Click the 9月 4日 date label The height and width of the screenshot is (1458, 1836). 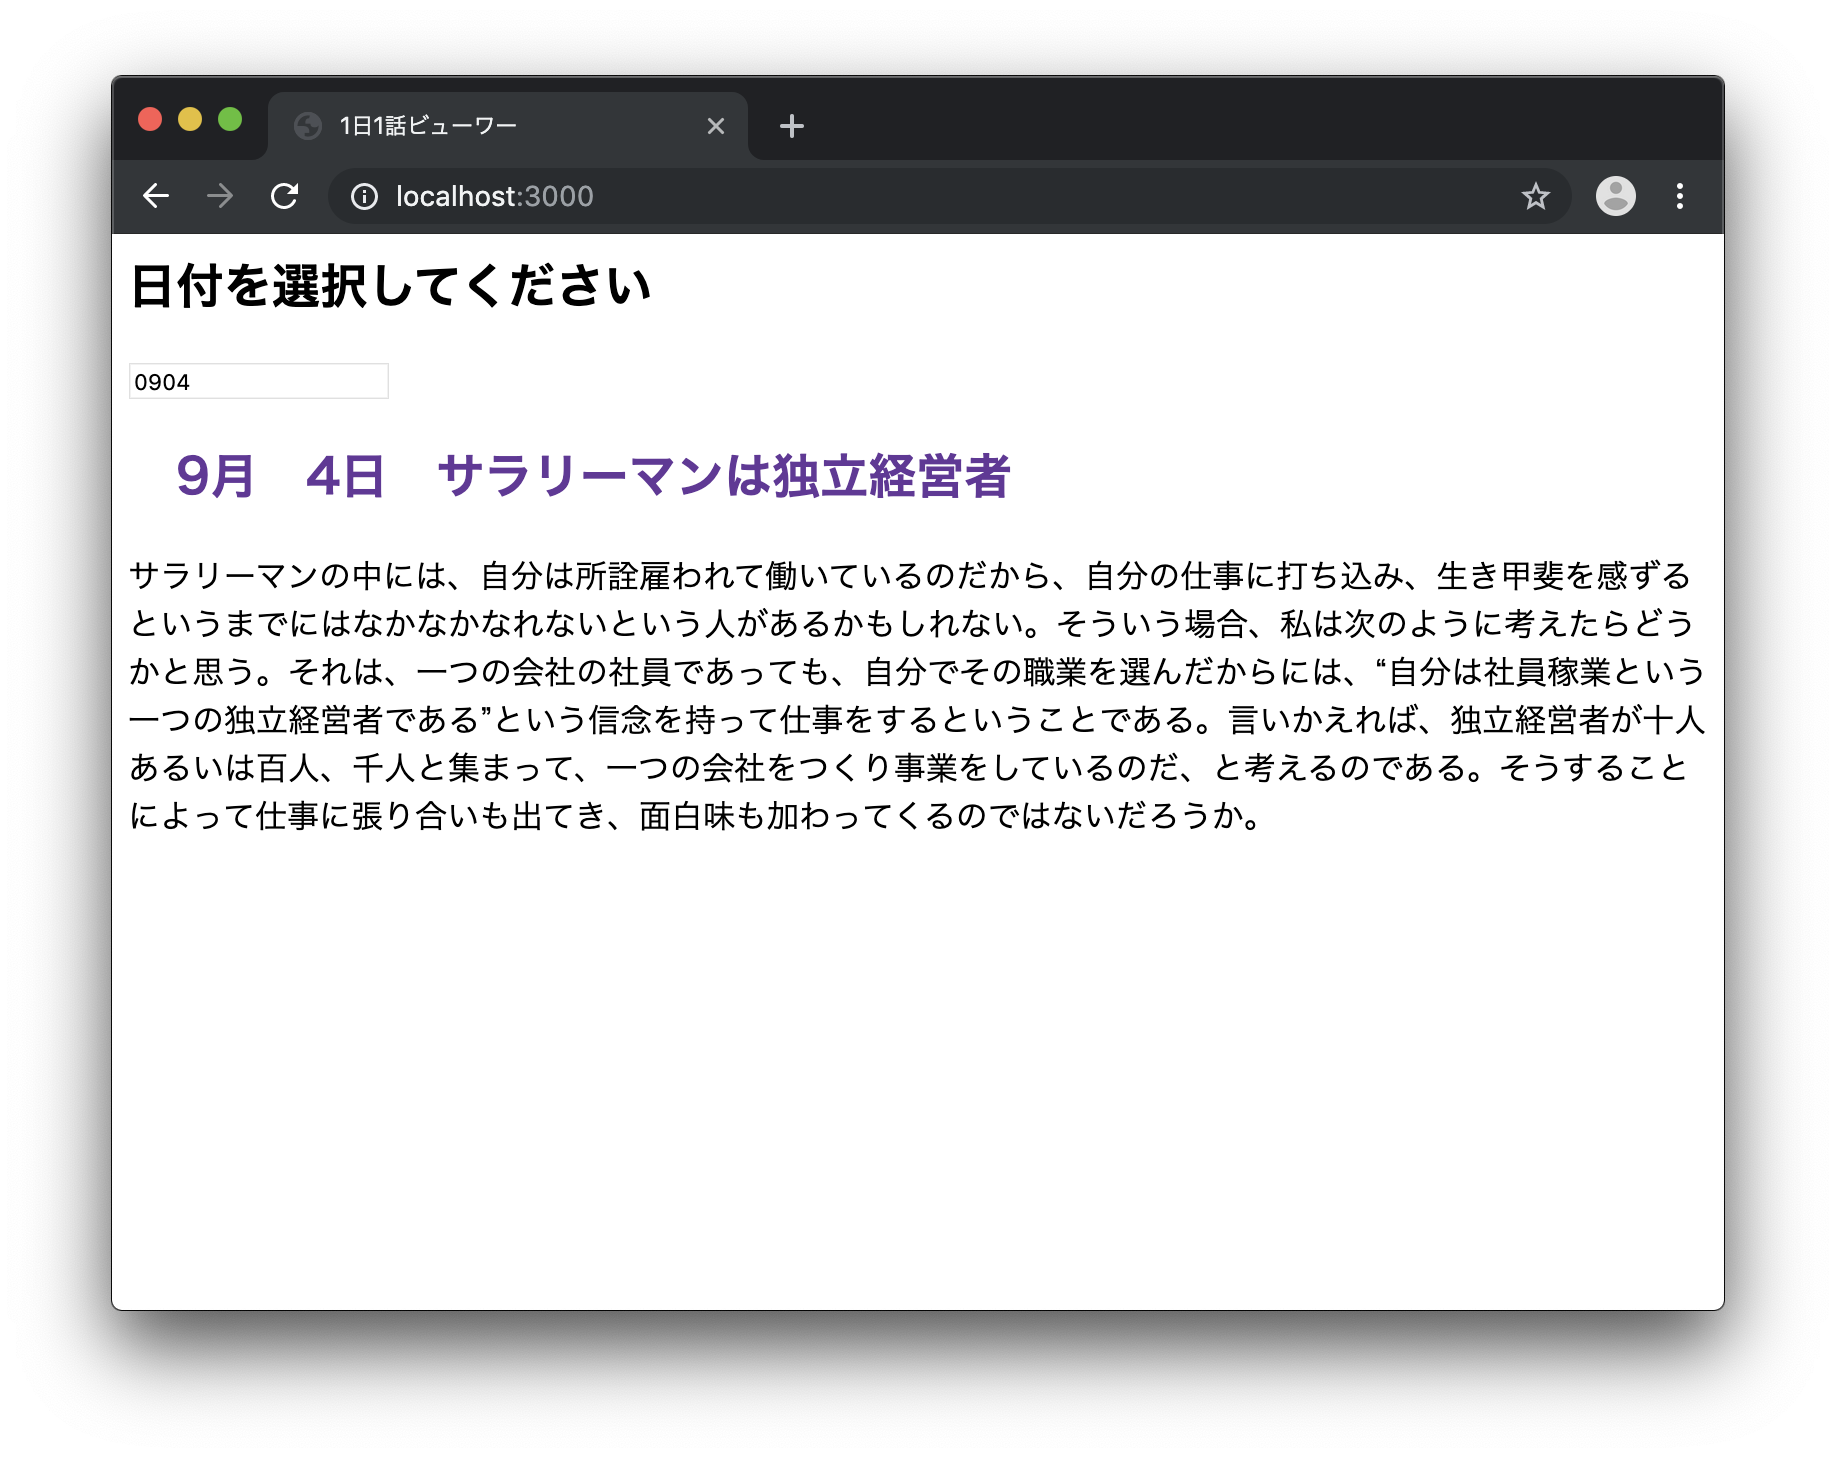tap(285, 477)
